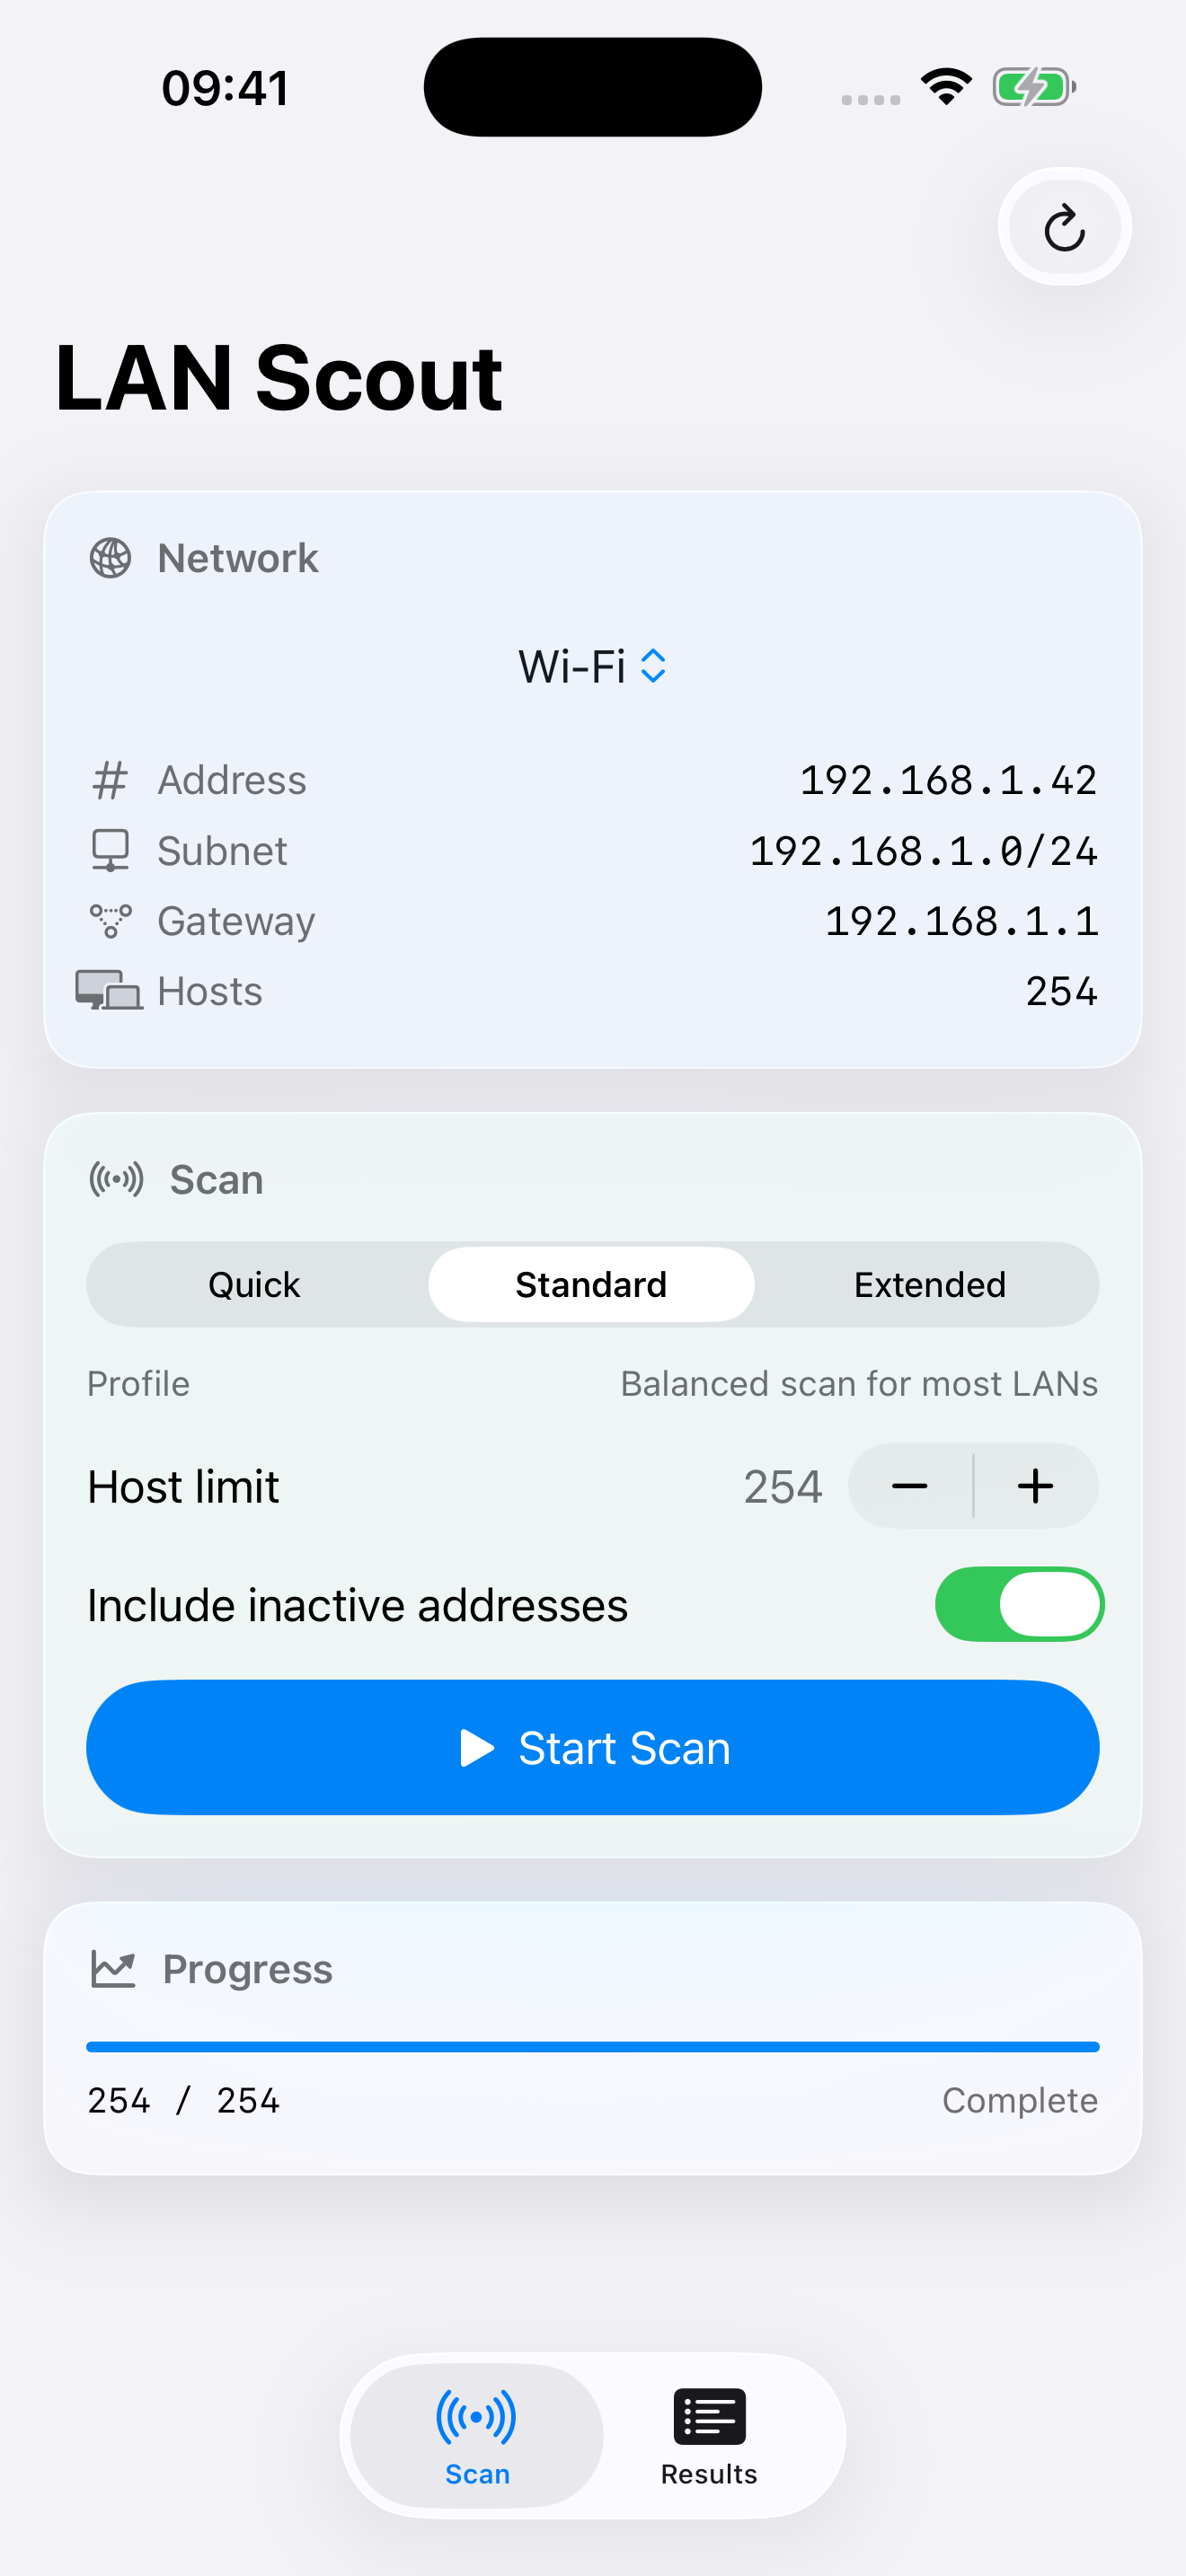Select the Standard scan profile

coord(591,1284)
